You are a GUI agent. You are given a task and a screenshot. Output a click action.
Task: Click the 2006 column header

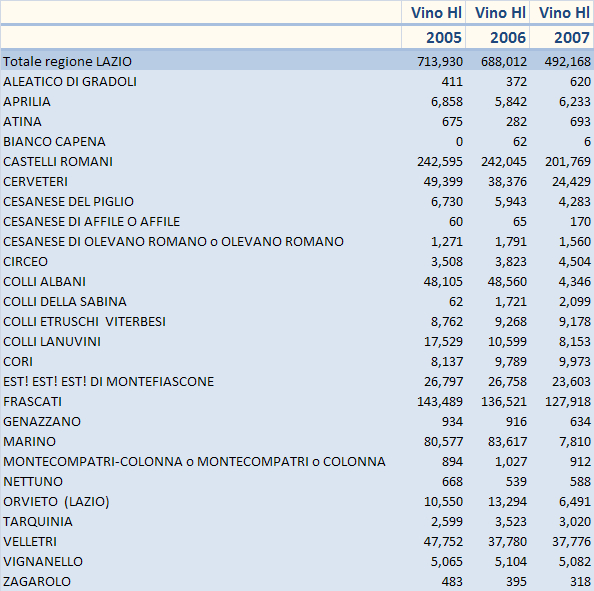508,38
